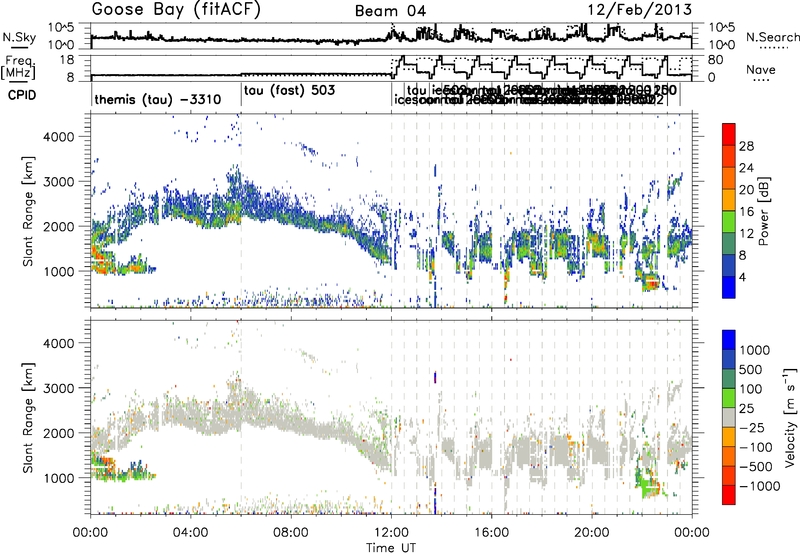Click the "16" label on Power colorbar
This screenshot has height=554, width=800.
coord(746,212)
